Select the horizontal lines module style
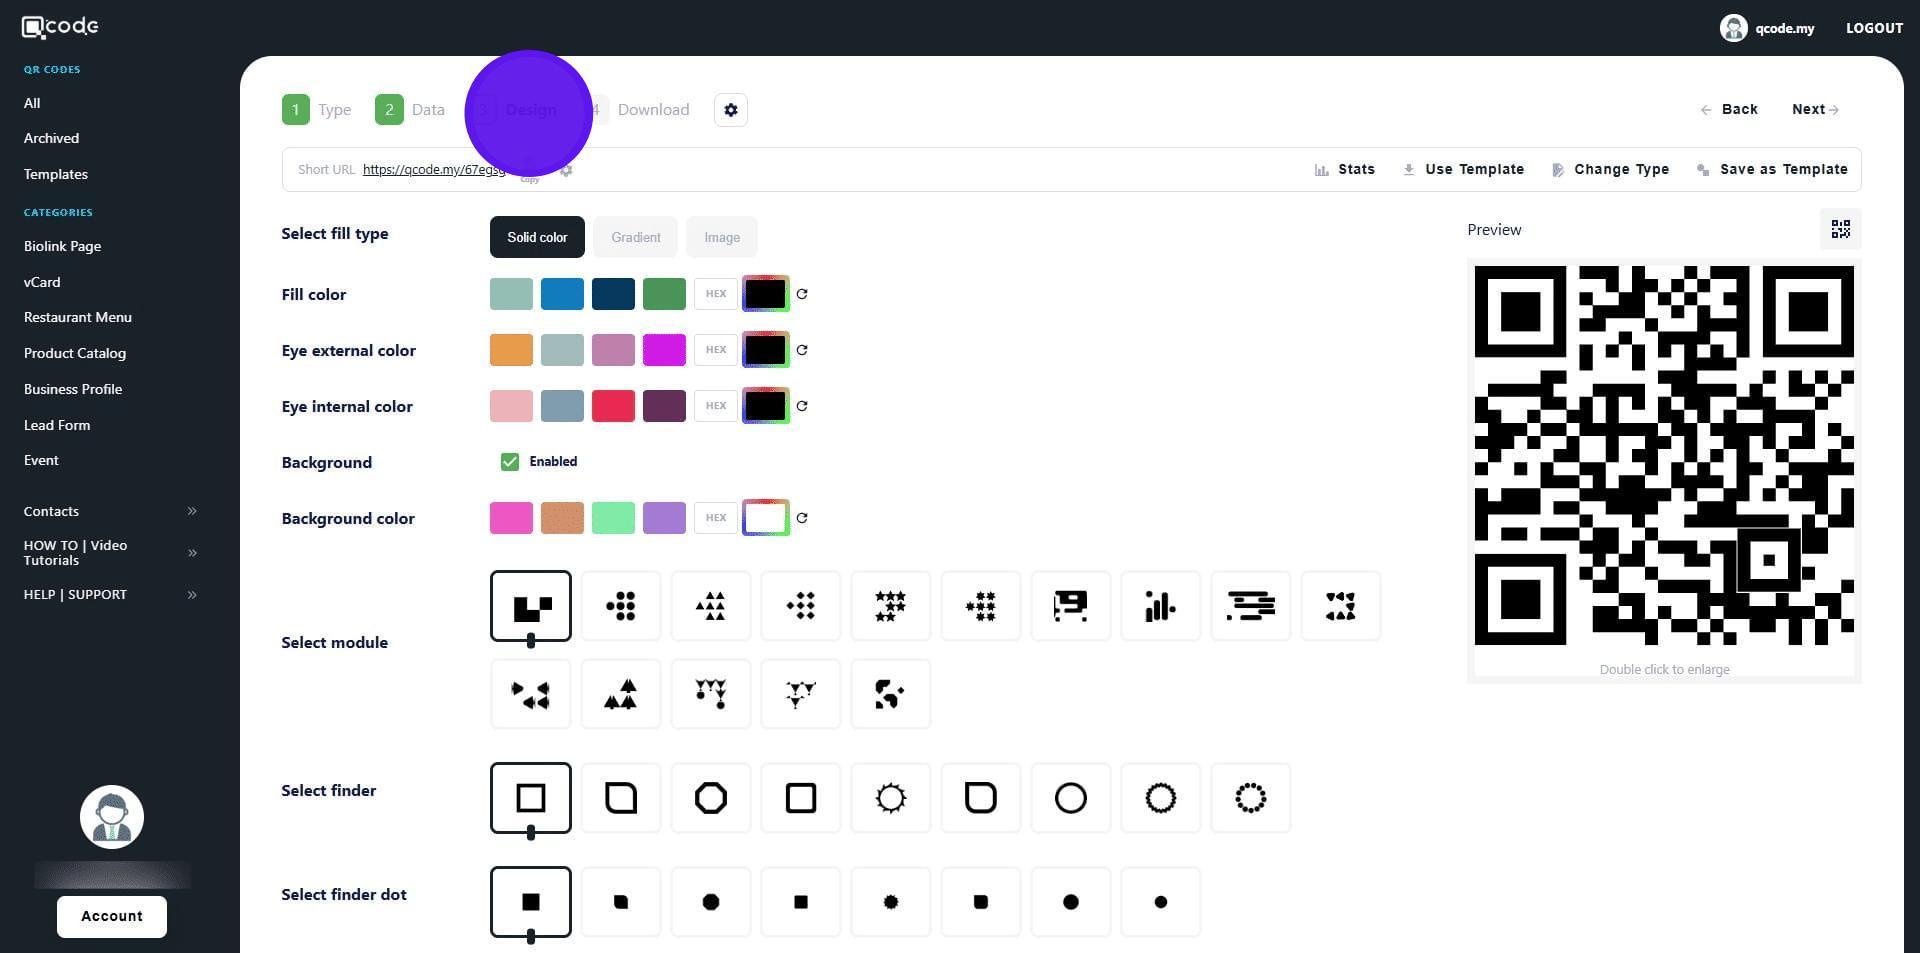 click(x=1251, y=606)
